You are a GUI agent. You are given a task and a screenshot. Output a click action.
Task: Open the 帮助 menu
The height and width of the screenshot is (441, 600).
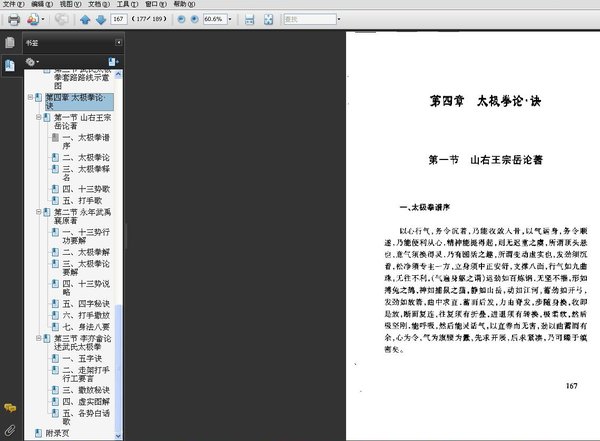(184, 4)
